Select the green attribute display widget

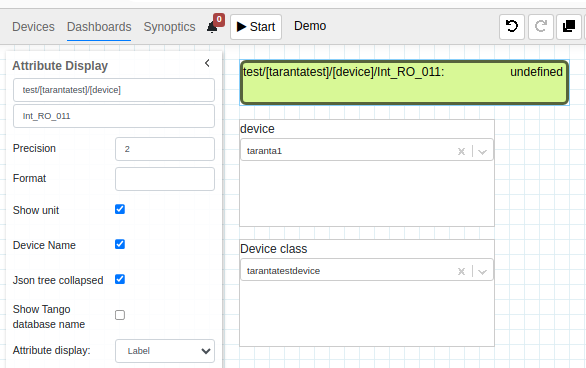(x=404, y=83)
